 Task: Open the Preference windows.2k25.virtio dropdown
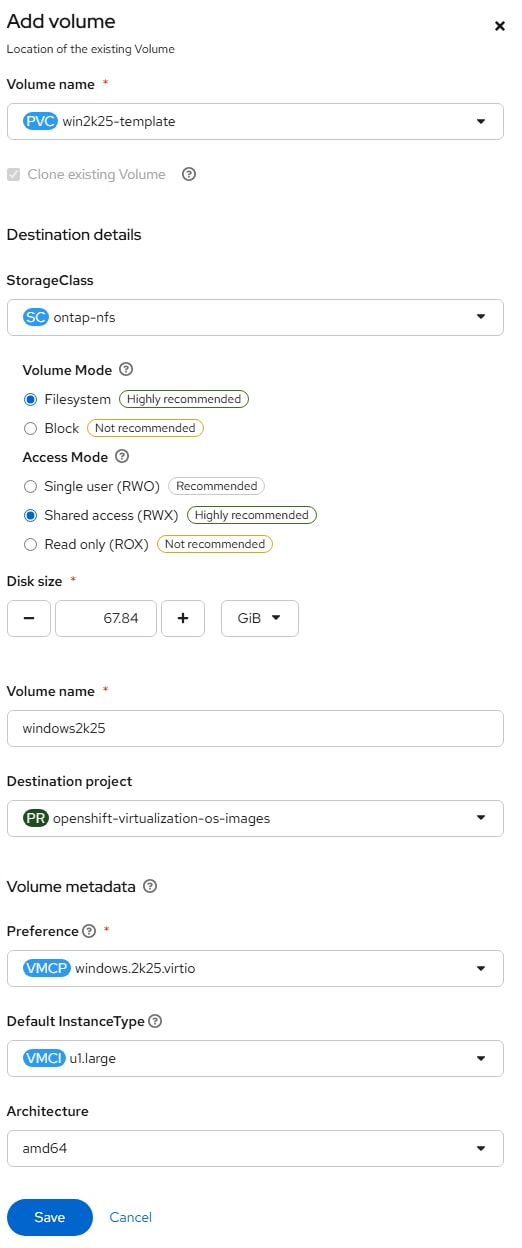click(255, 968)
